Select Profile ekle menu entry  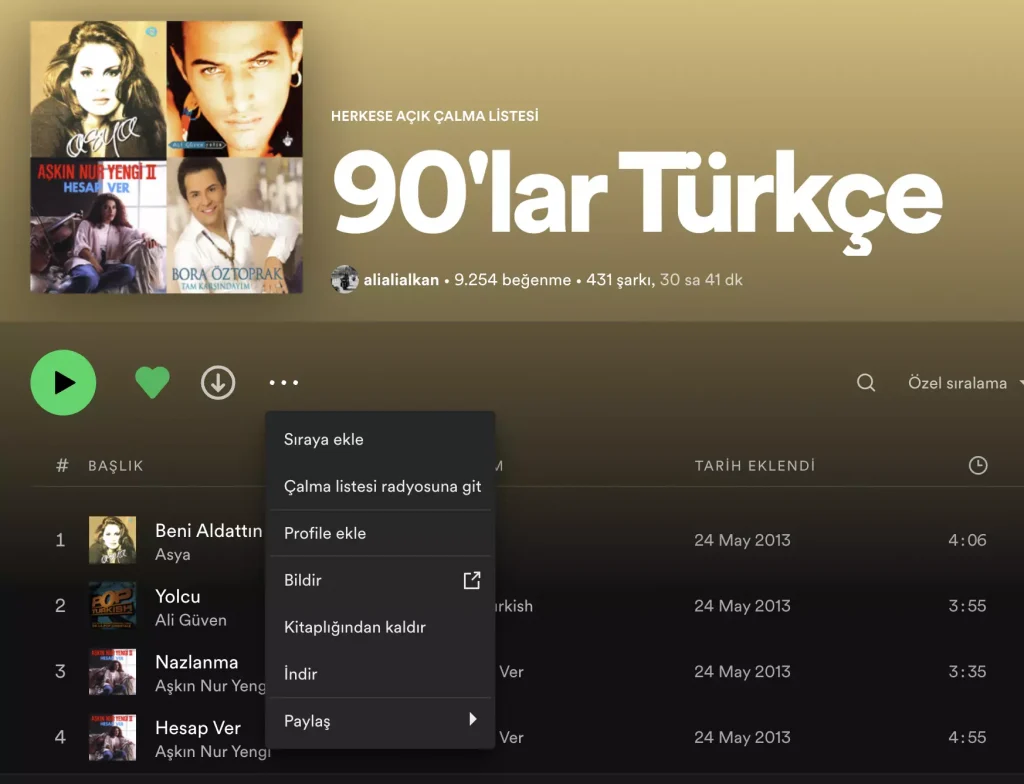(x=380, y=533)
